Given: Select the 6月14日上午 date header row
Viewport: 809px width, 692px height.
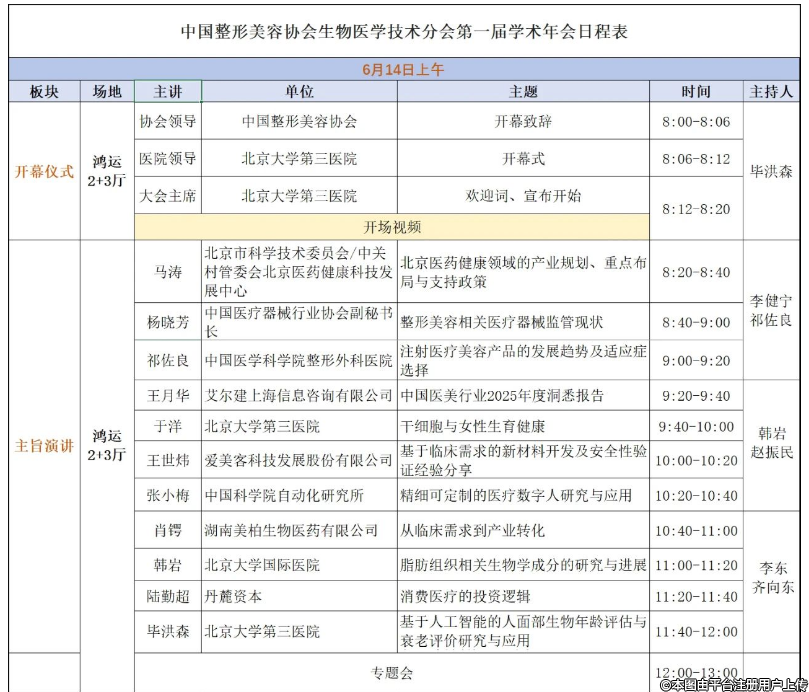Looking at the screenshot, I should point(404,70).
